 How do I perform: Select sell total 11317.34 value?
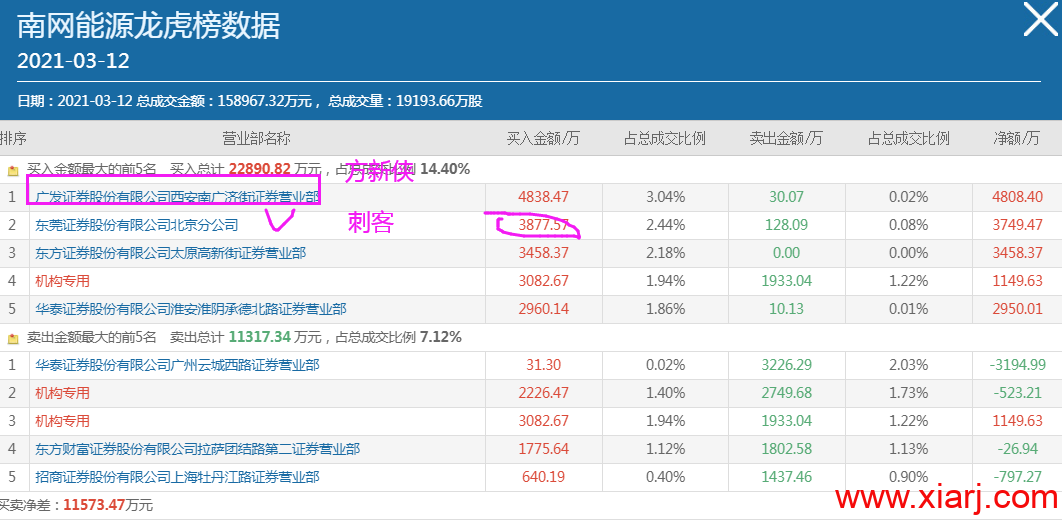(259, 337)
